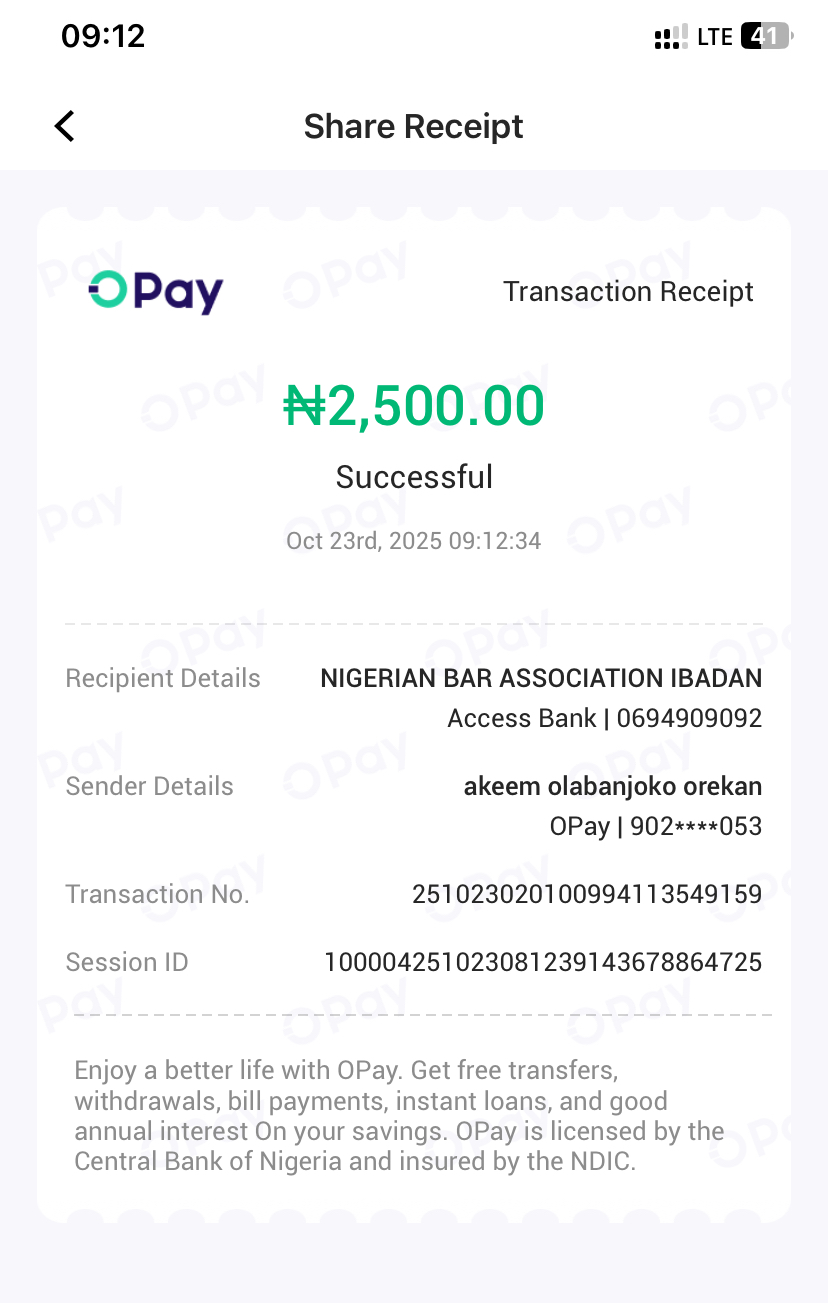
Task: Click the OPay promotional footer text
Action: [x=399, y=1116]
